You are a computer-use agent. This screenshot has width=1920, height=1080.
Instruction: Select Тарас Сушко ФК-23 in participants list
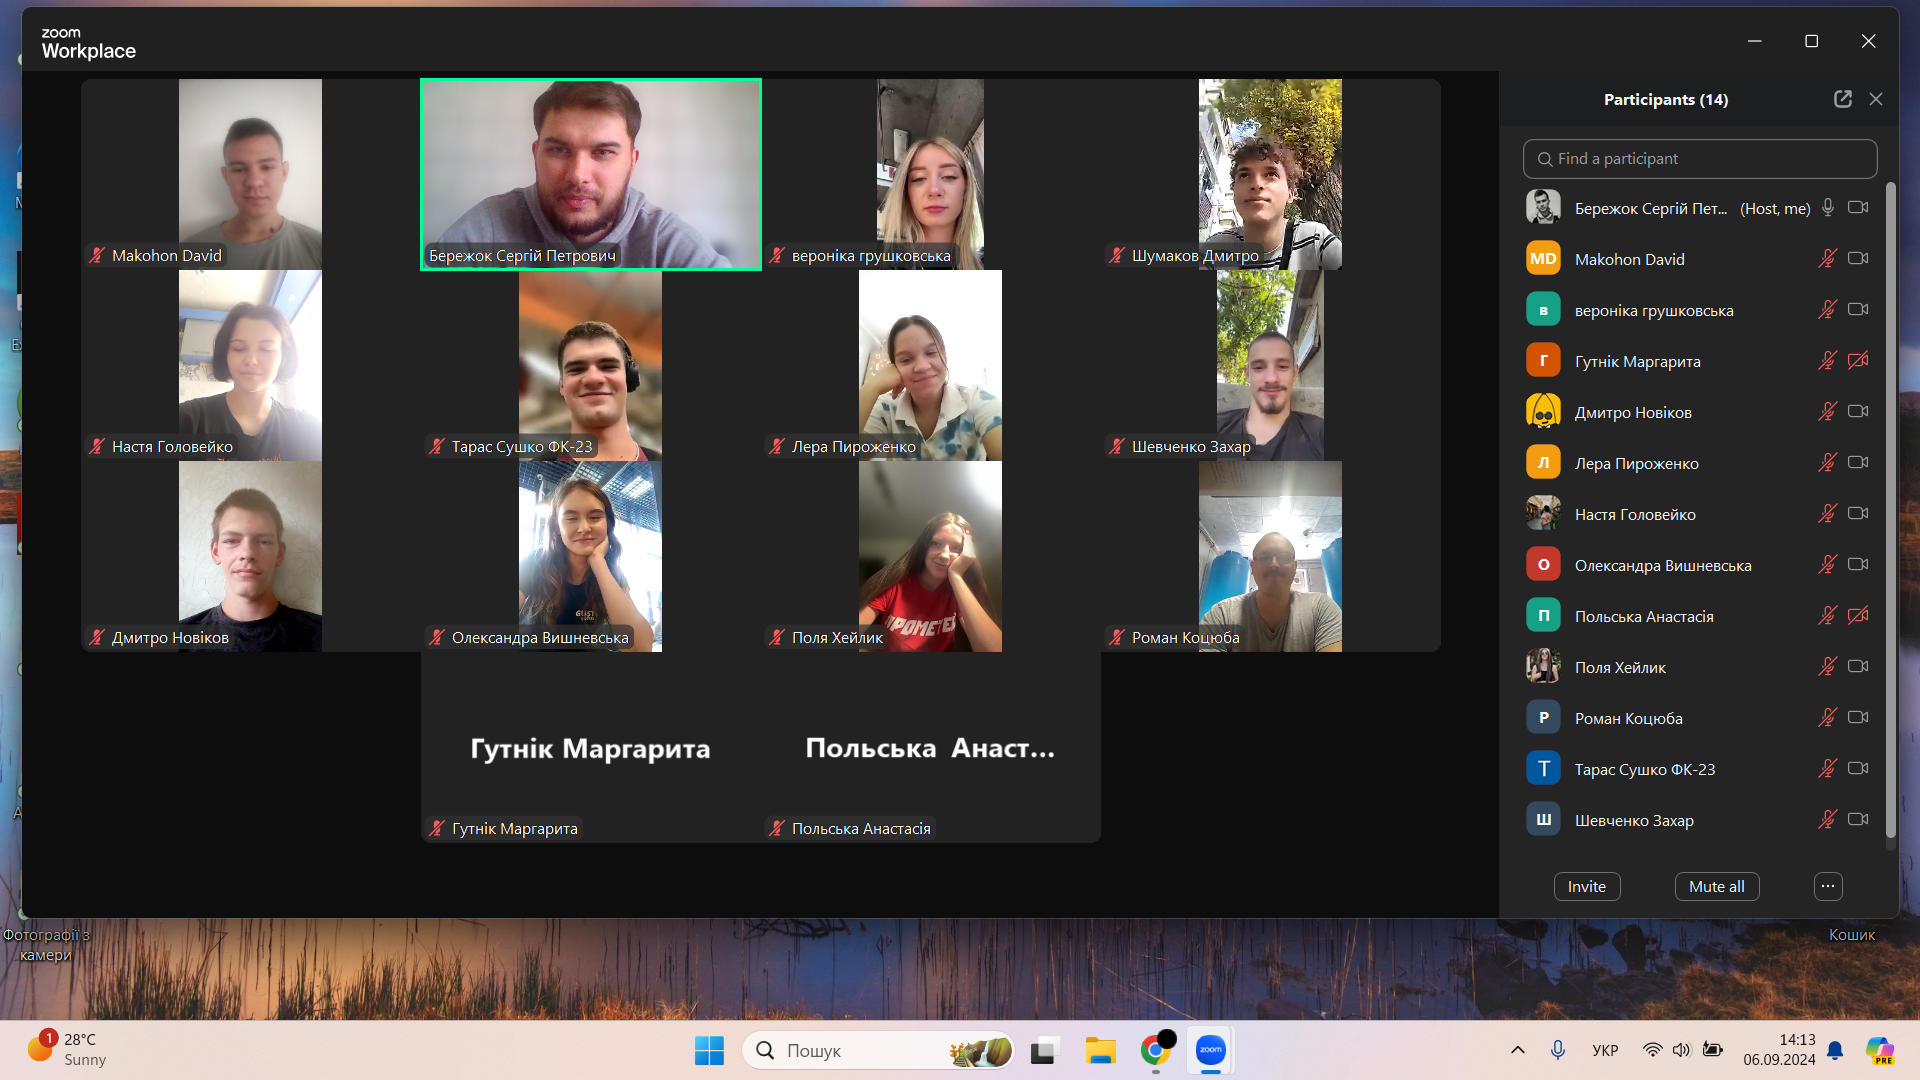click(1644, 769)
